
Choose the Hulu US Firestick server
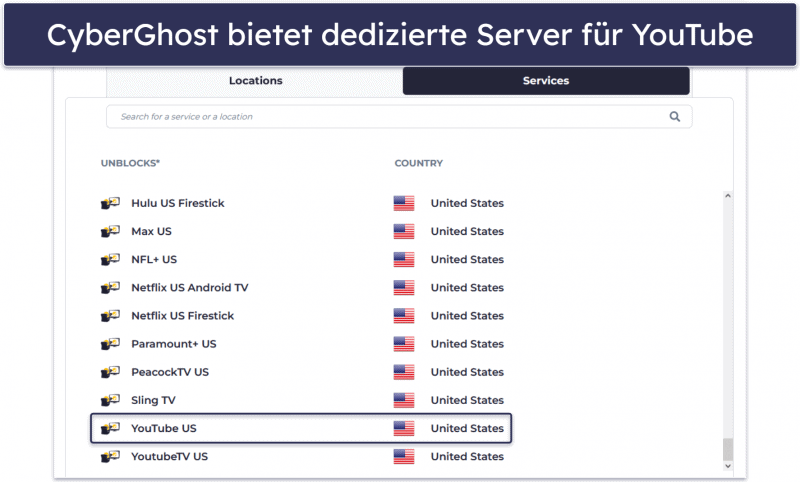tap(178, 203)
